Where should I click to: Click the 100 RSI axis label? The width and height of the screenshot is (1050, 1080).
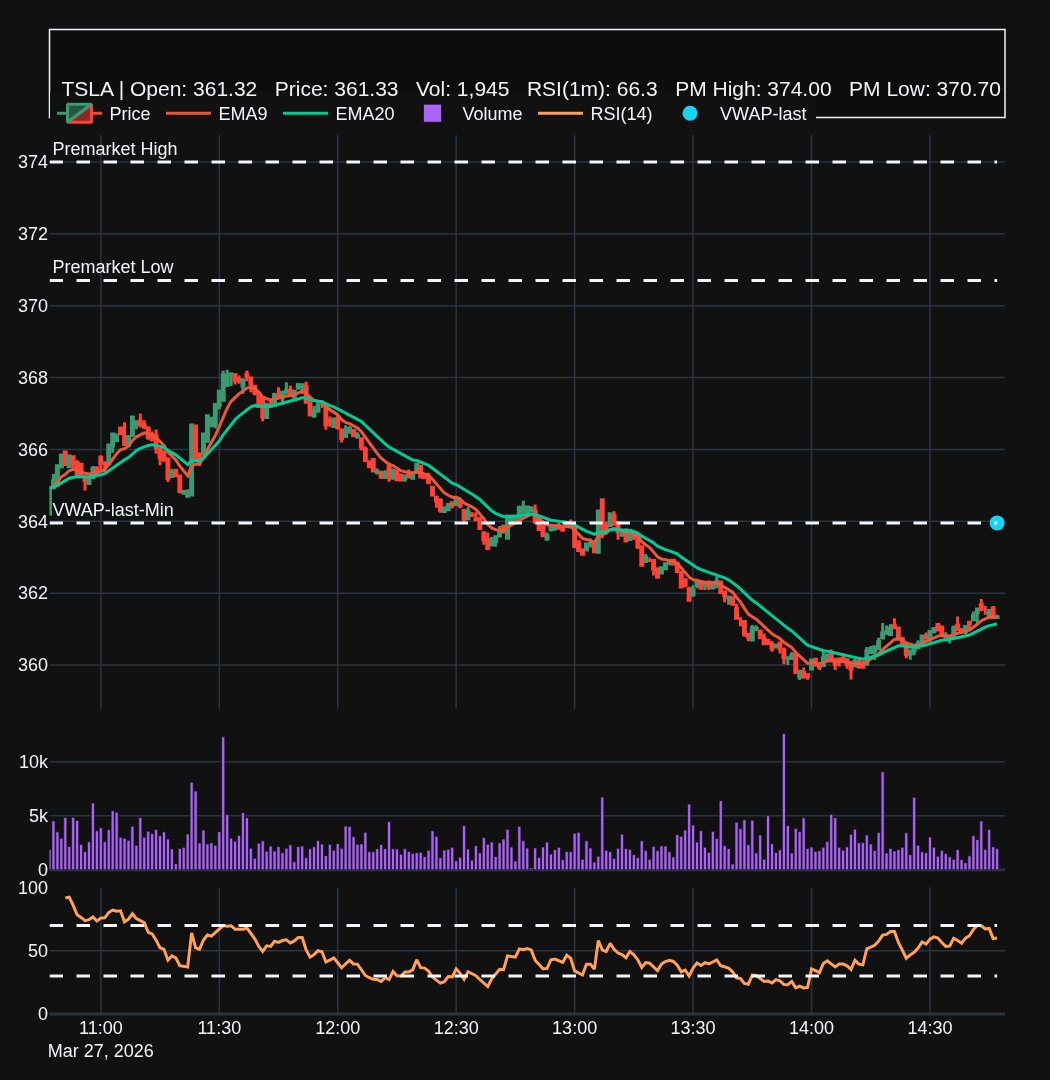32,888
